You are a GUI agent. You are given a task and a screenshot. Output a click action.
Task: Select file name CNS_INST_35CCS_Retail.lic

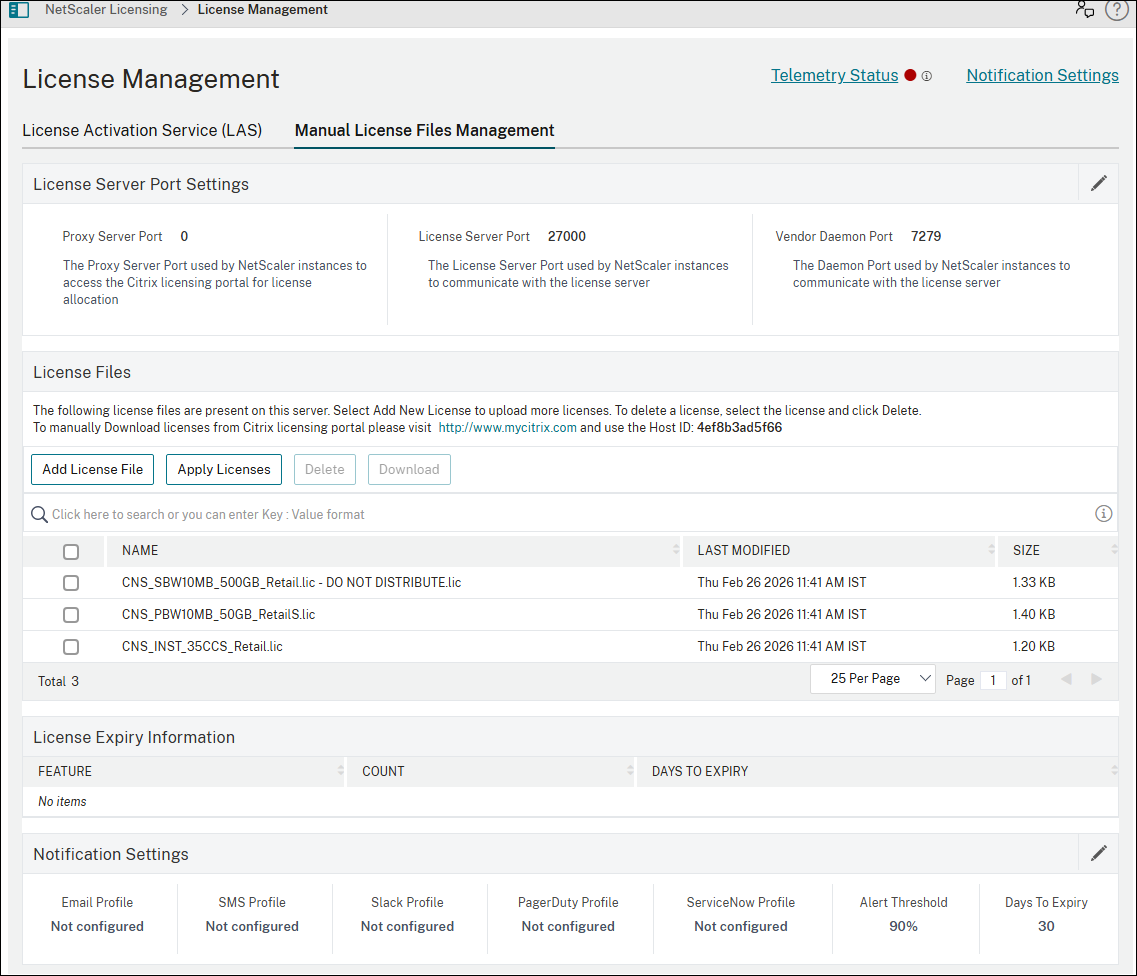coord(202,646)
